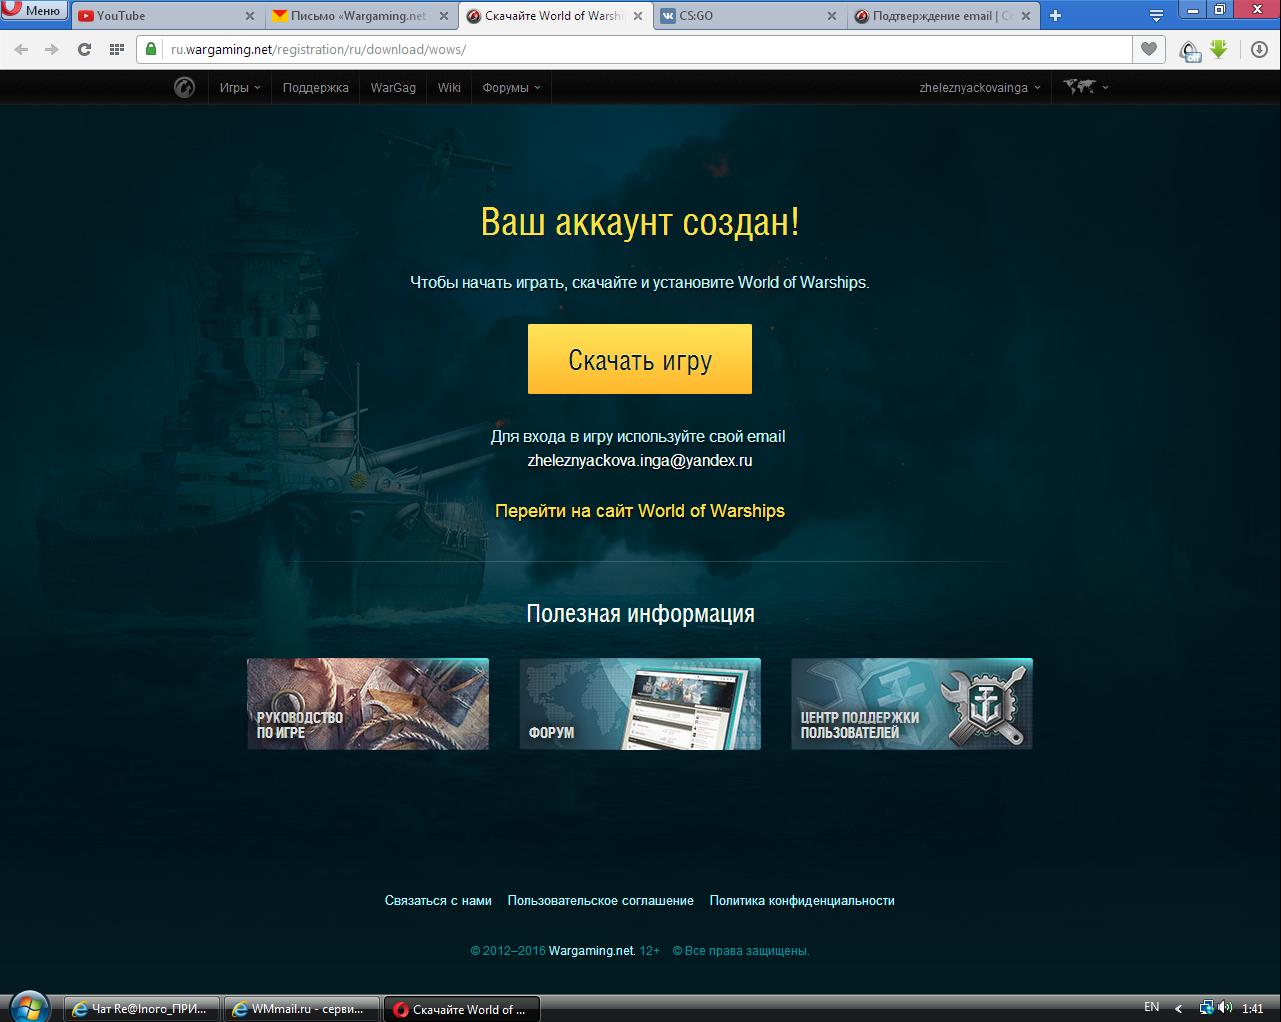
Task: Click the green padlock security icon
Action: [x=151, y=49]
